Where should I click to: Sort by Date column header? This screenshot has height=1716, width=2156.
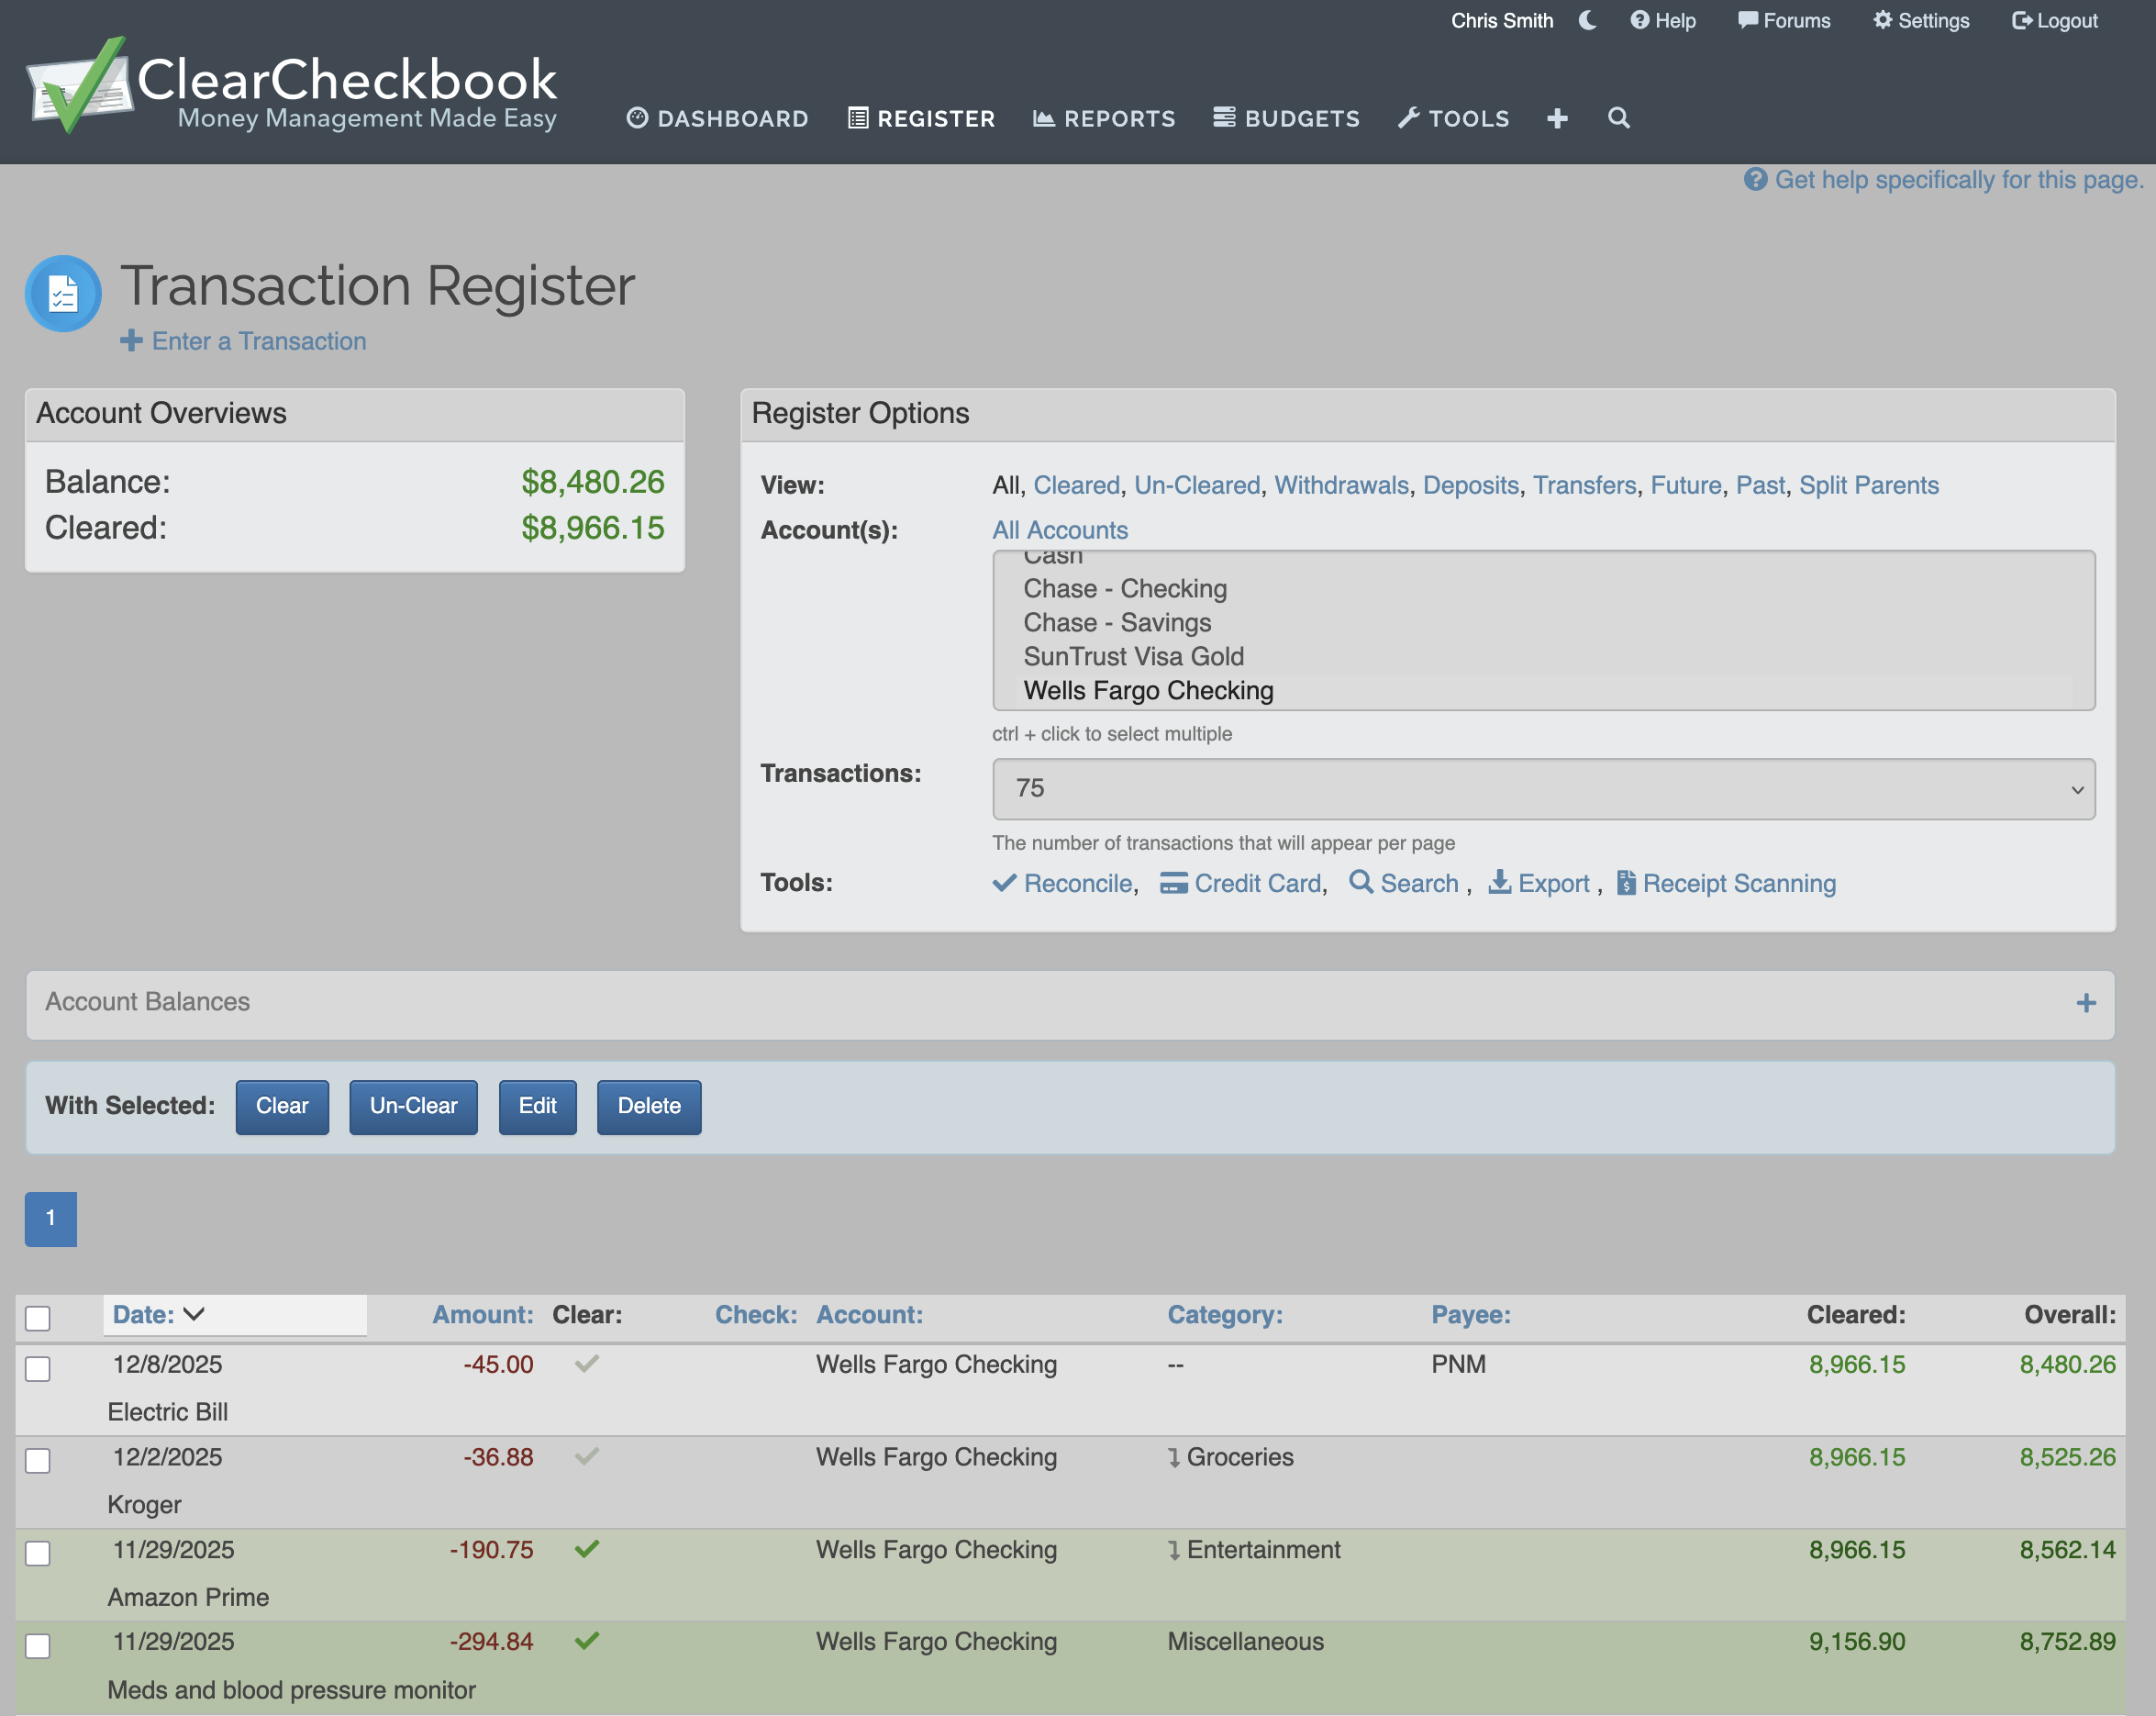click(x=145, y=1315)
